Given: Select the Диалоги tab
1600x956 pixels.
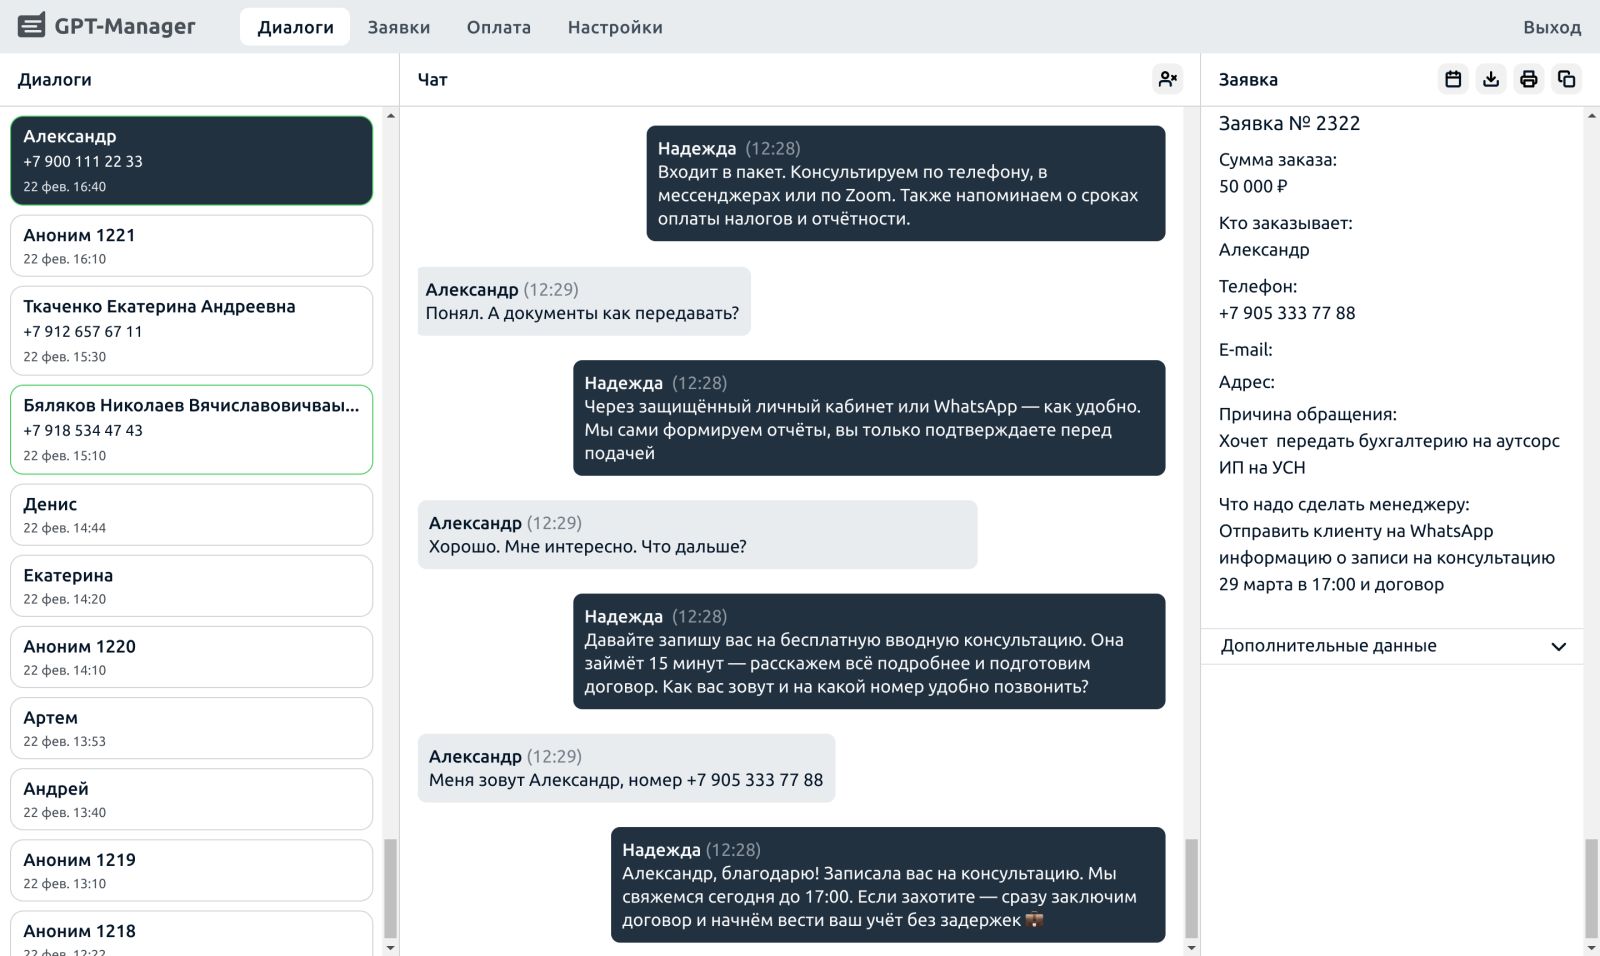Looking at the screenshot, I should pyautogui.click(x=295, y=27).
